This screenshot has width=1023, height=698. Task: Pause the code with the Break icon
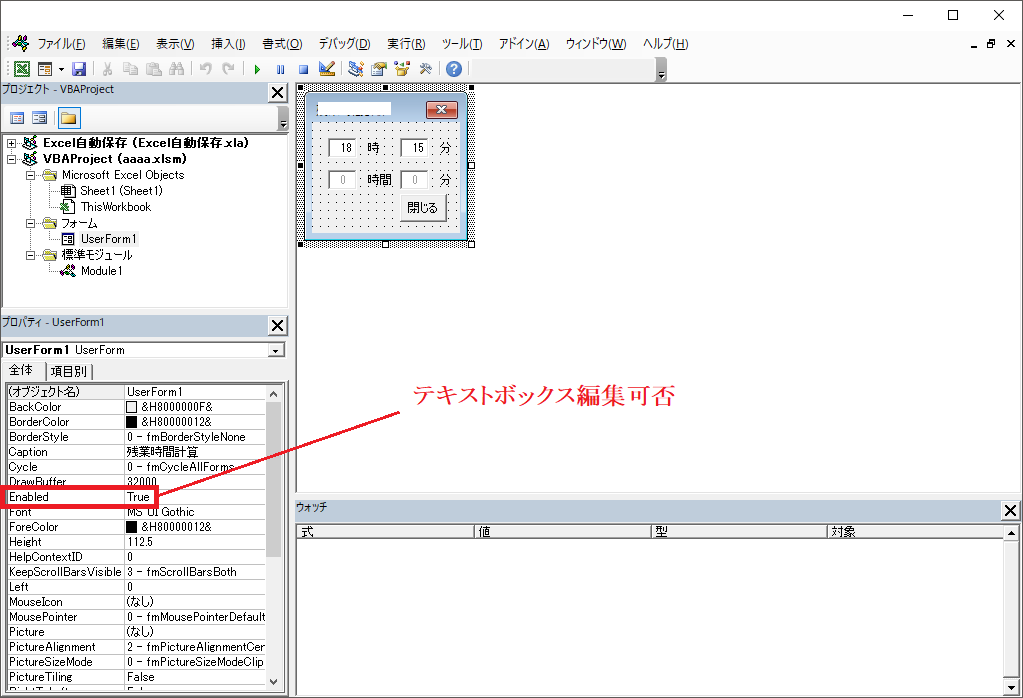281,68
